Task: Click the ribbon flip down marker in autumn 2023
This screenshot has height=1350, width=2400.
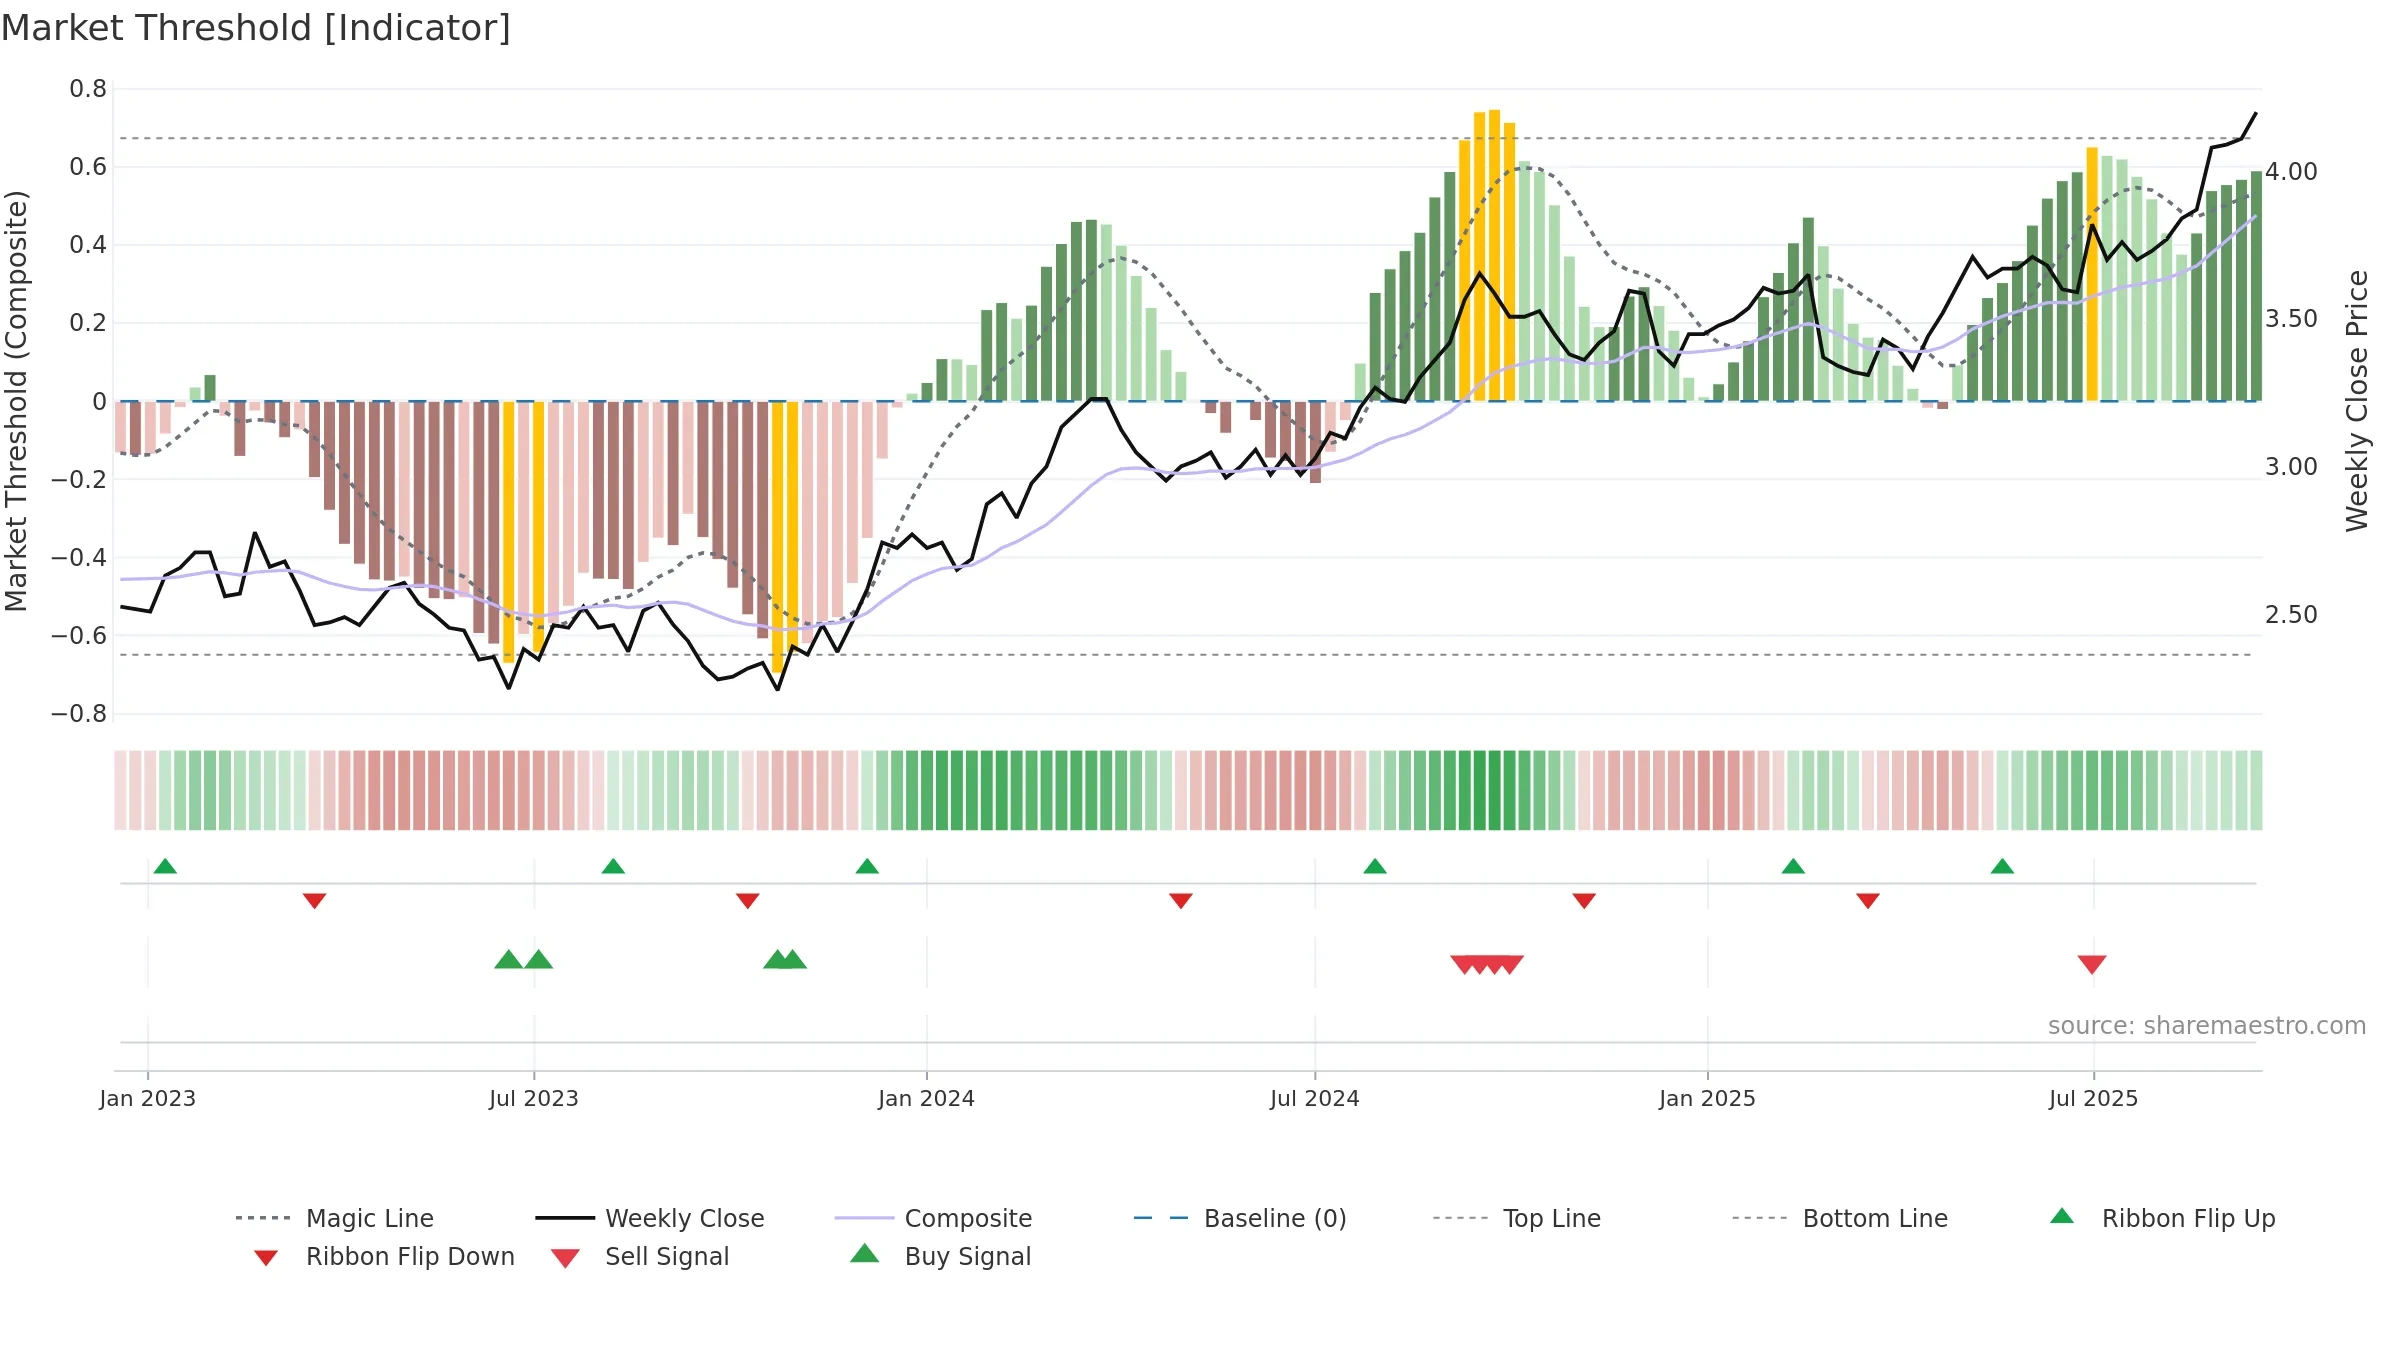Action: (747, 901)
